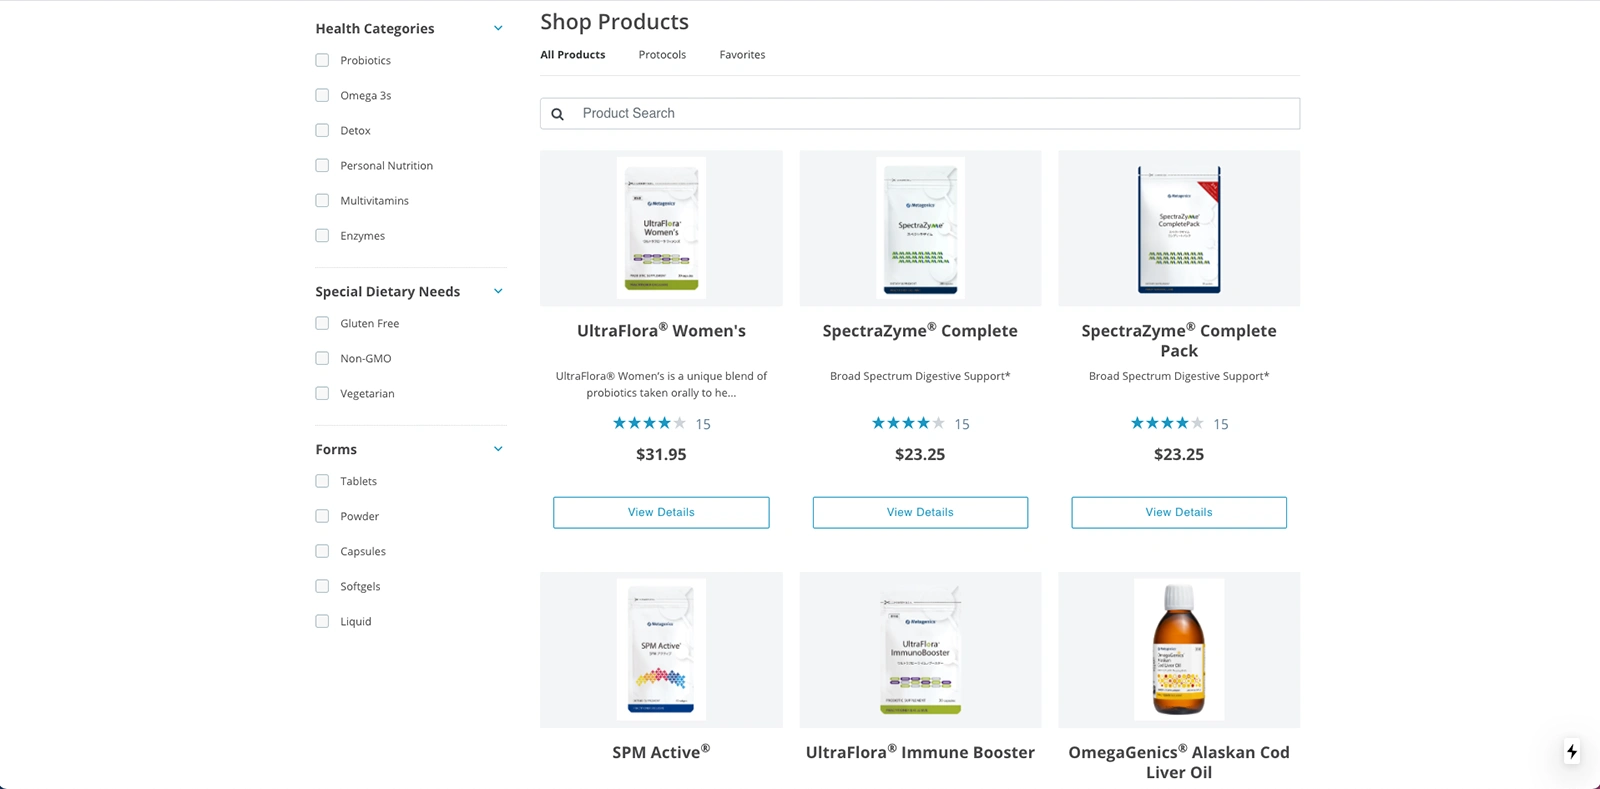Click the Product Search field

(930, 113)
